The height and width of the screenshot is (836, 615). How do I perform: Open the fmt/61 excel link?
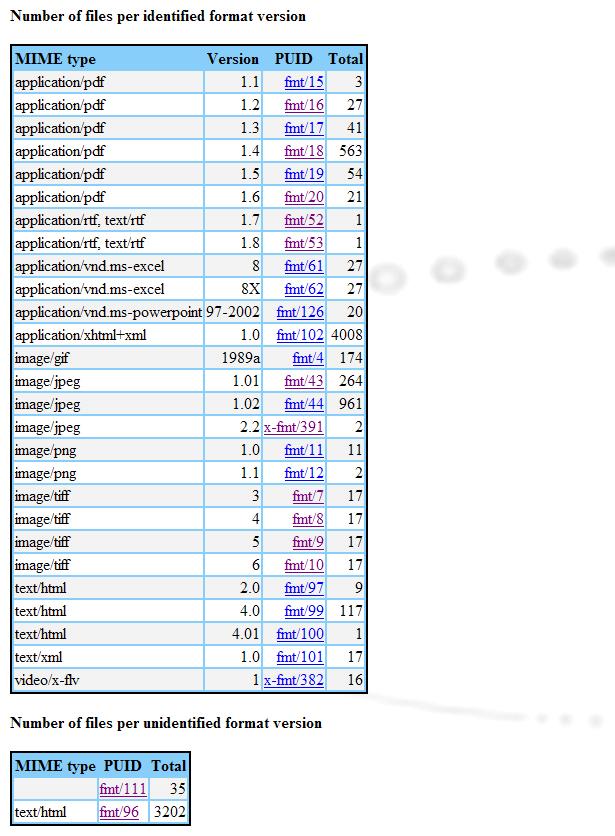[x=304, y=266]
